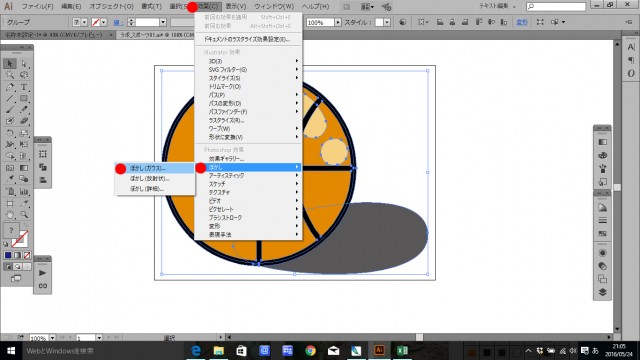
Task: Pick the Hand tool
Action: point(10,215)
